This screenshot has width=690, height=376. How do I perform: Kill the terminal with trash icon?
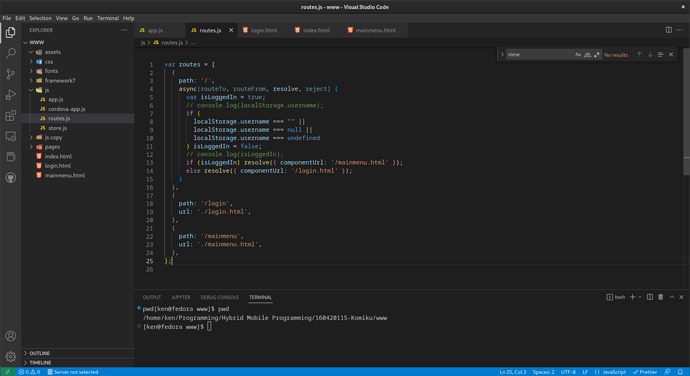(x=661, y=297)
